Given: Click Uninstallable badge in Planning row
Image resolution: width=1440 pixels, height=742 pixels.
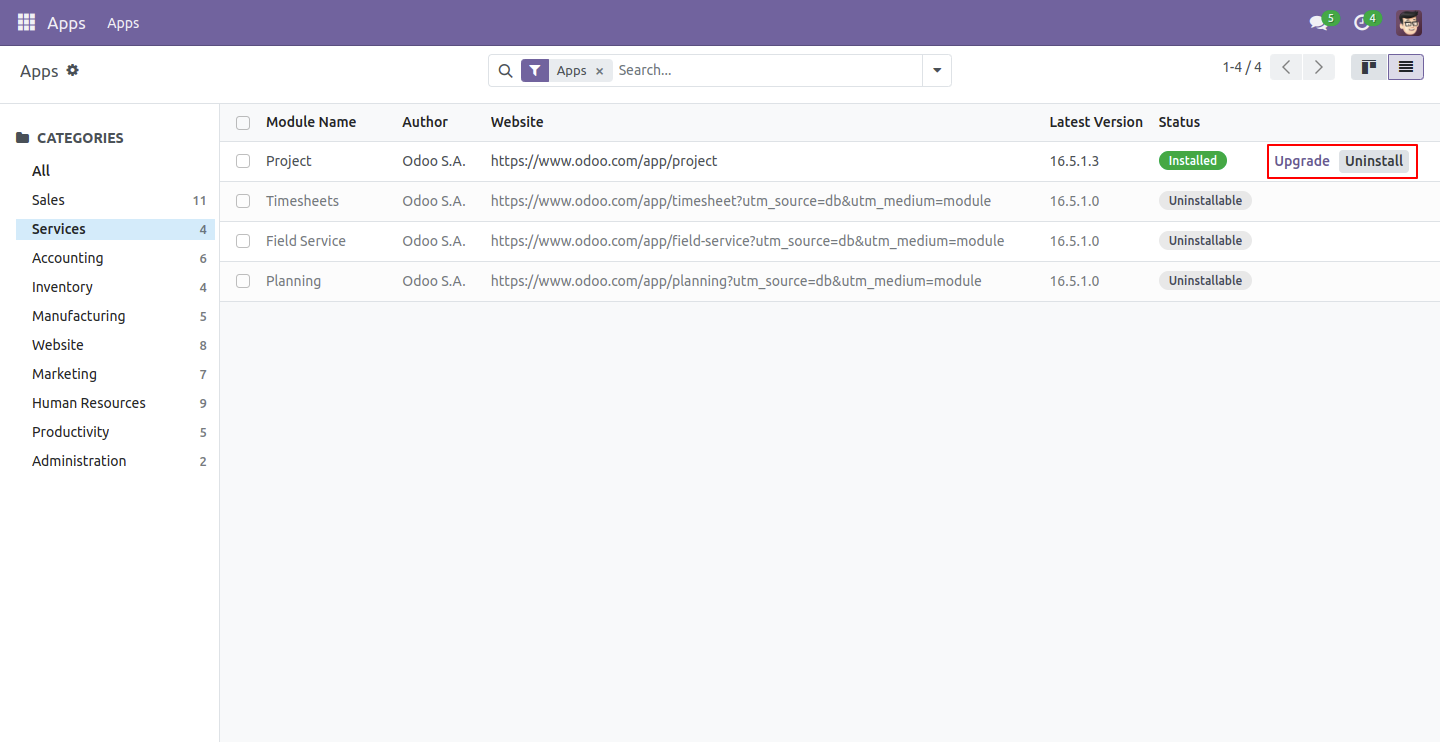Looking at the screenshot, I should coord(1205,281).
